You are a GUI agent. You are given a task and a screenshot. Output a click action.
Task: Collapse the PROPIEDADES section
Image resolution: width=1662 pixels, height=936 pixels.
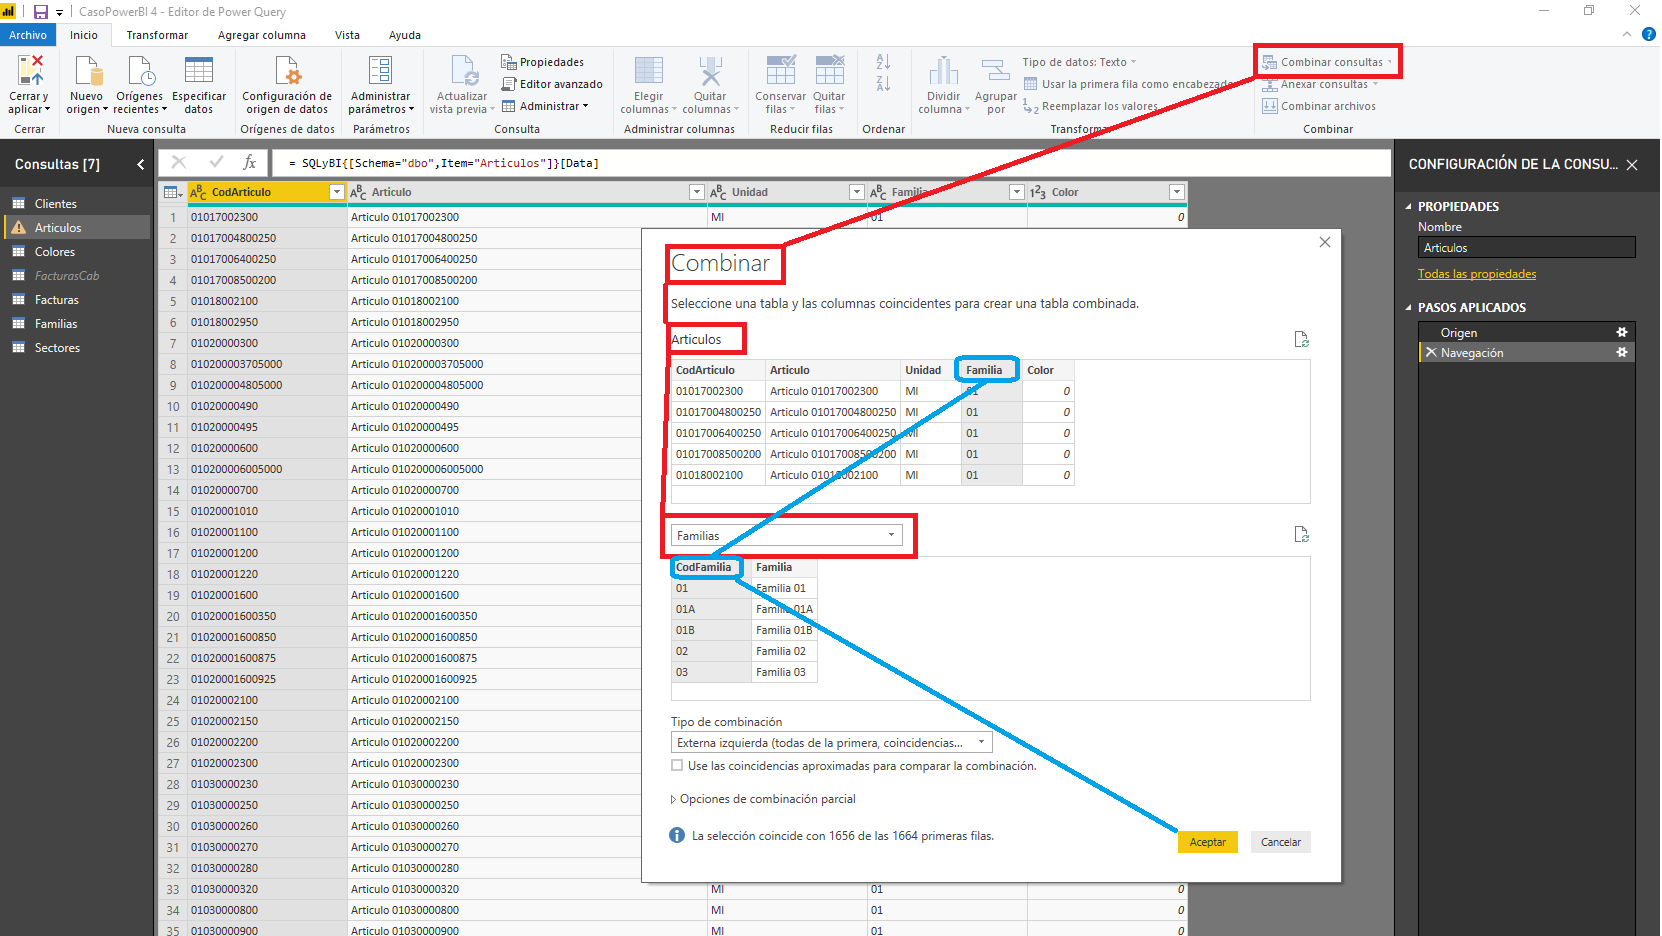(1409, 207)
